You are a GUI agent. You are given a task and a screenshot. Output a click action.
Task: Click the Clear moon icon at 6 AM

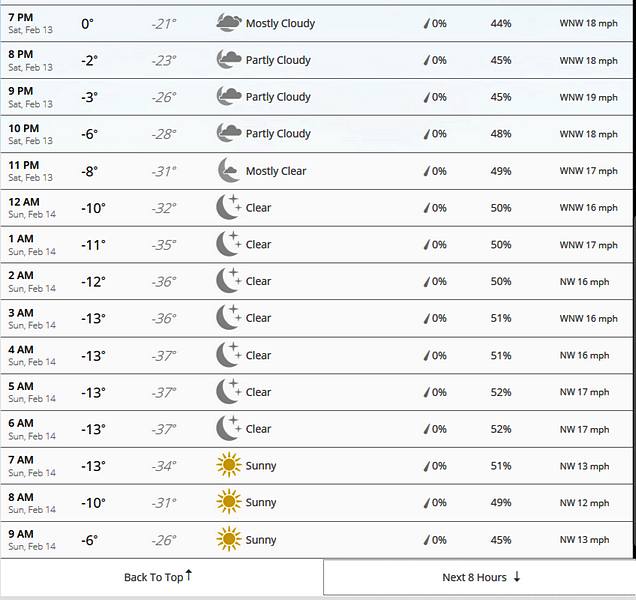[x=229, y=429]
